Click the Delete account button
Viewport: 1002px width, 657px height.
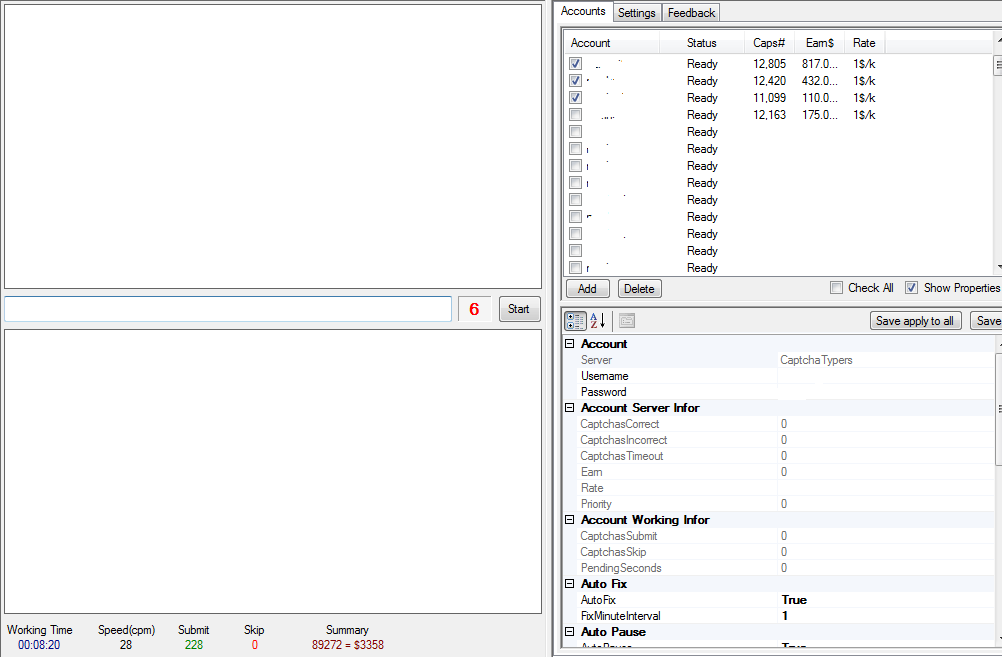[639, 289]
